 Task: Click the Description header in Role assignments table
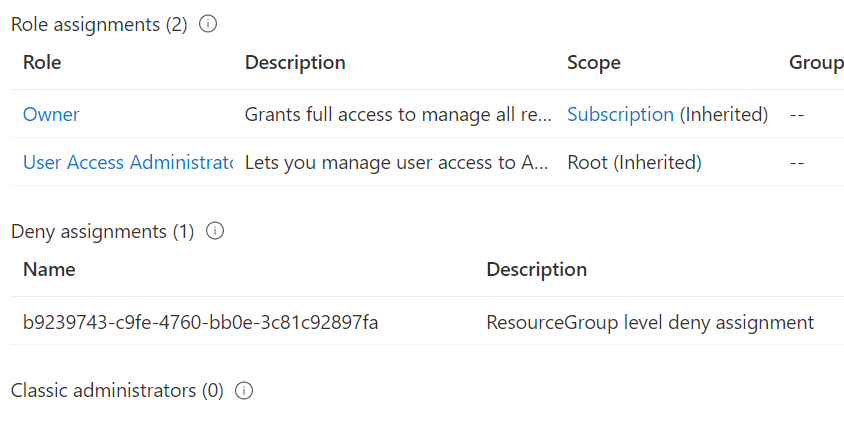point(295,62)
